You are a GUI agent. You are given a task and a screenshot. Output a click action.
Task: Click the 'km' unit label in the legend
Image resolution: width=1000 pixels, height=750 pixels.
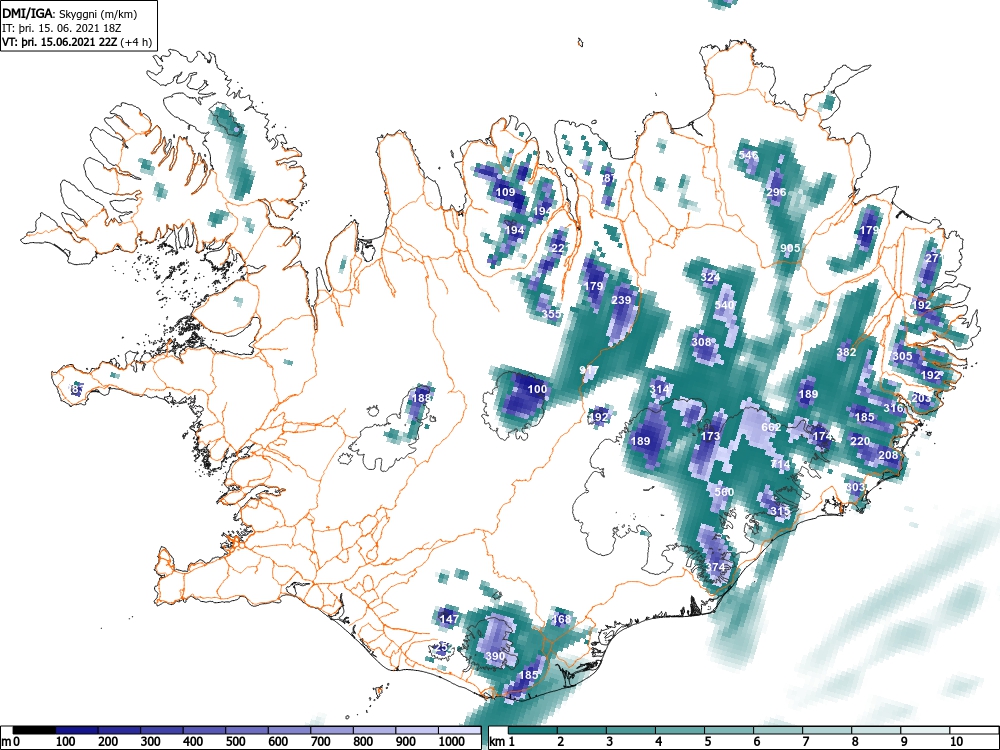pyautogui.click(x=497, y=742)
